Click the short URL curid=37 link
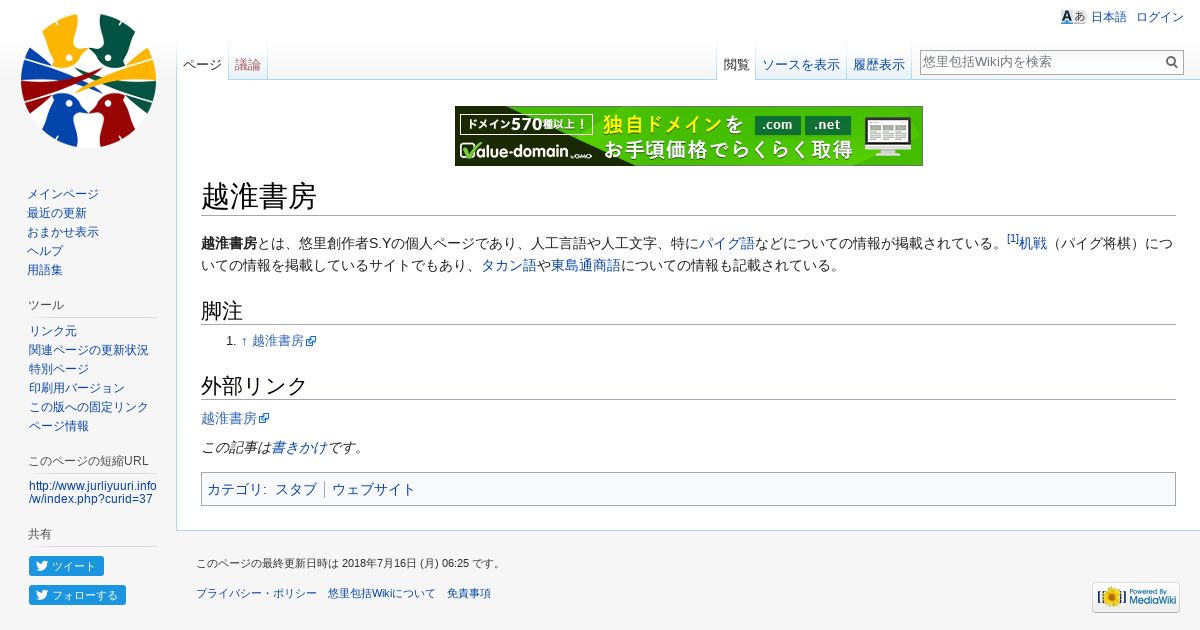 (93, 492)
